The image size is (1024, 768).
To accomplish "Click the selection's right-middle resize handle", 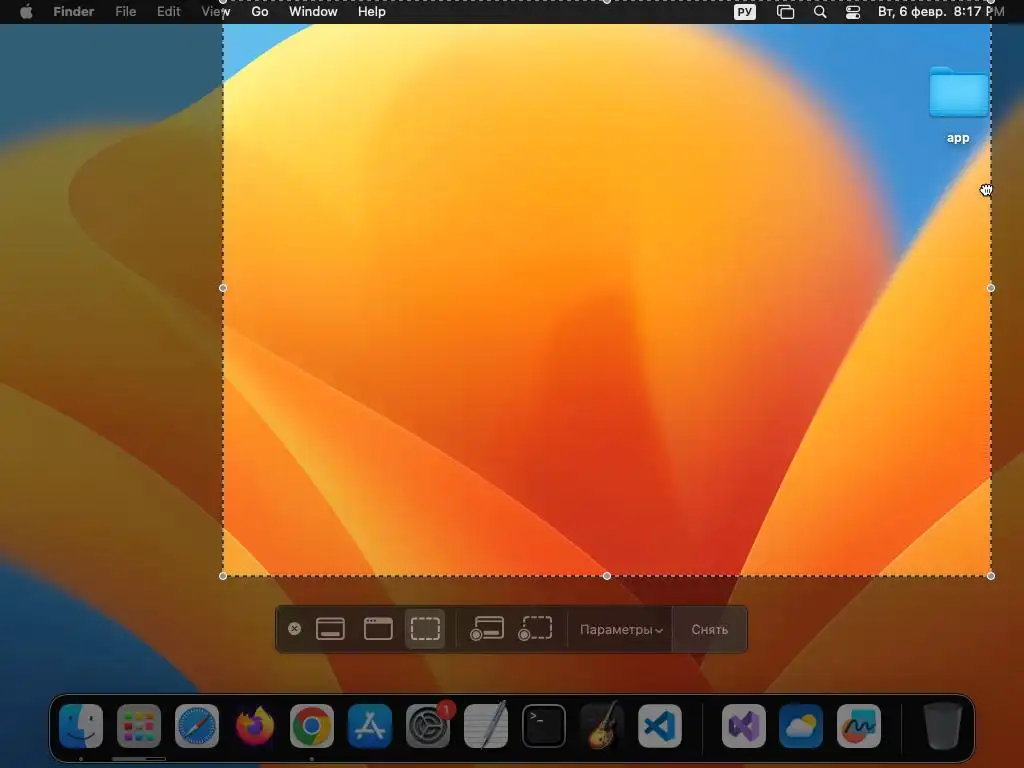I will [x=991, y=287].
